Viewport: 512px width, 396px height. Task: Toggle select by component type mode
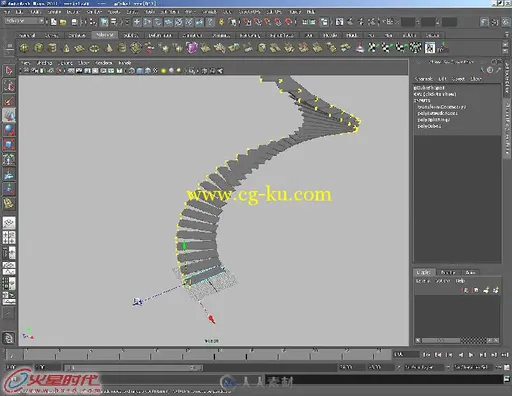(114, 22)
